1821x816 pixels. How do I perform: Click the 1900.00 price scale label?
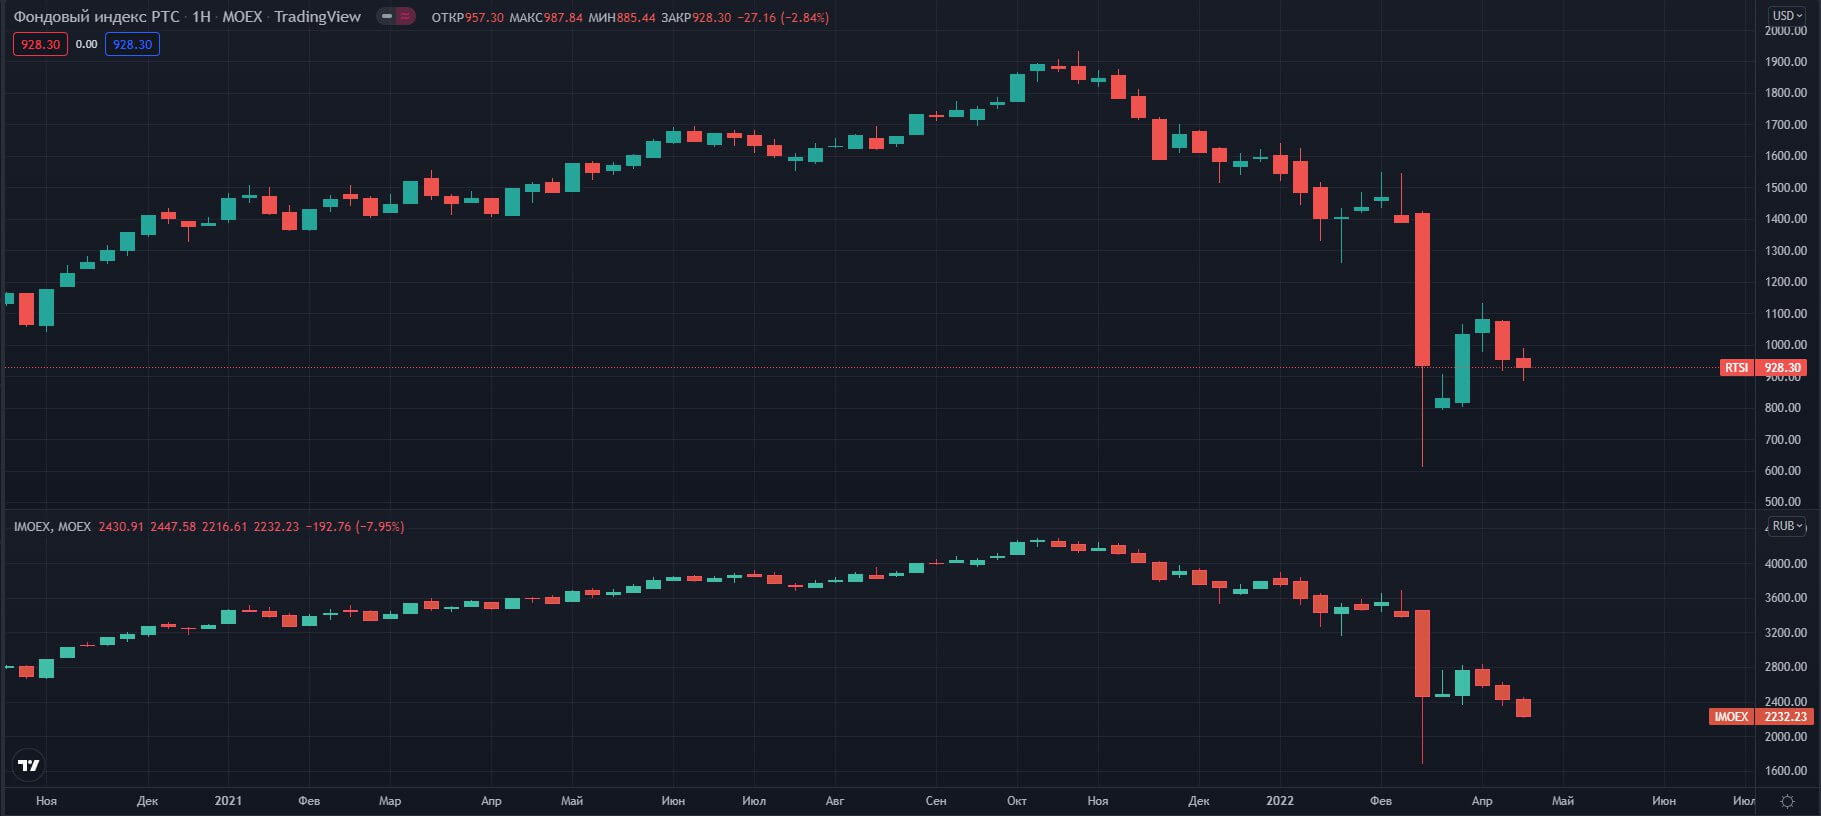[x=1785, y=61]
